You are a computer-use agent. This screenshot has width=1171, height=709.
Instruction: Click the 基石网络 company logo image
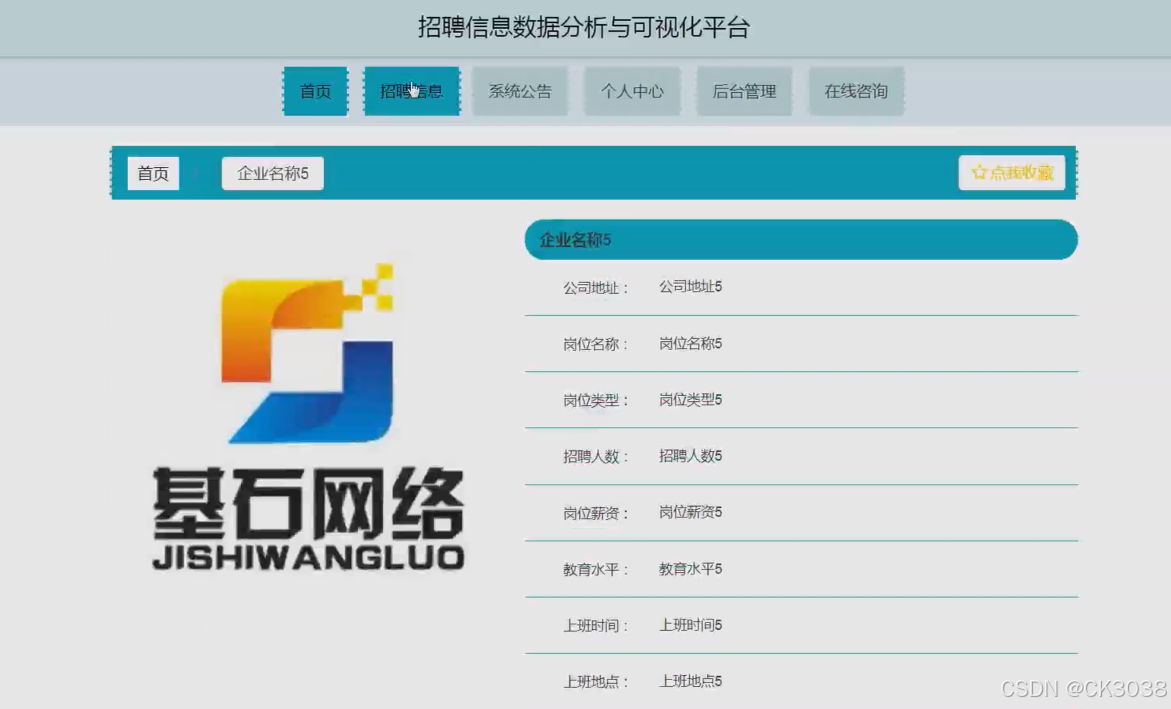[x=308, y=417]
